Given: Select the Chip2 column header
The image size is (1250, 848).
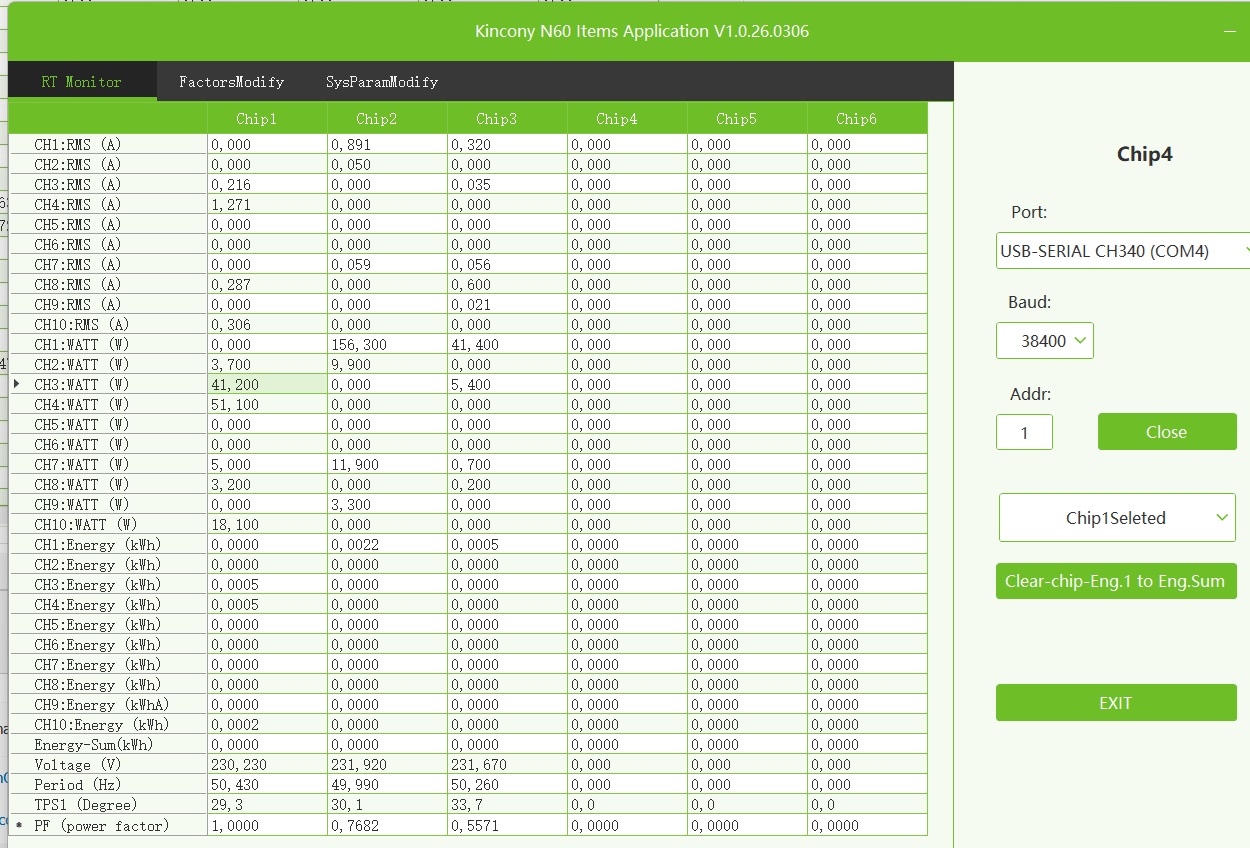Looking at the screenshot, I should click(376, 119).
